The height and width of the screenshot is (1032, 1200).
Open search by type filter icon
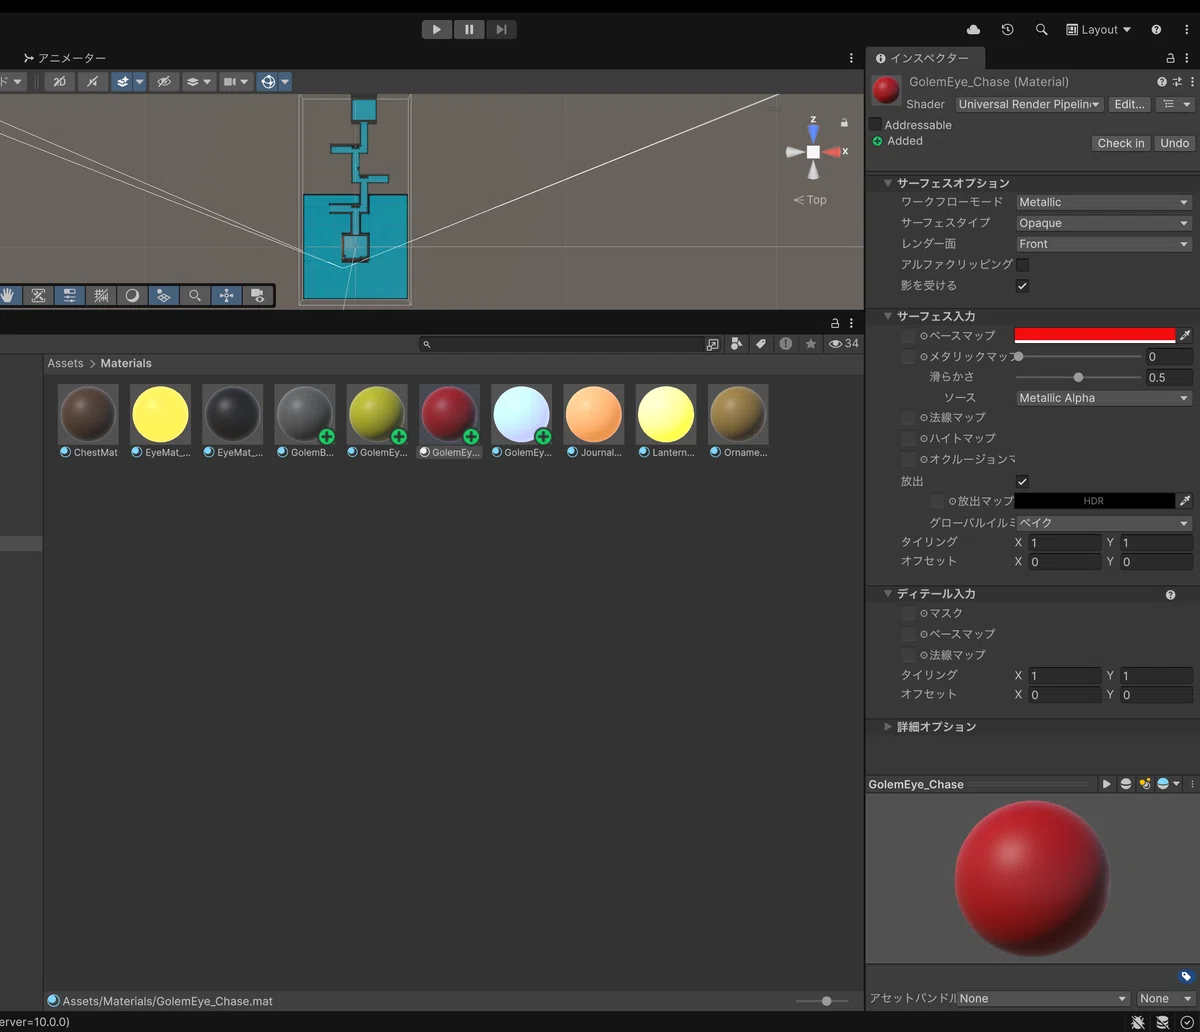(736, 344)
